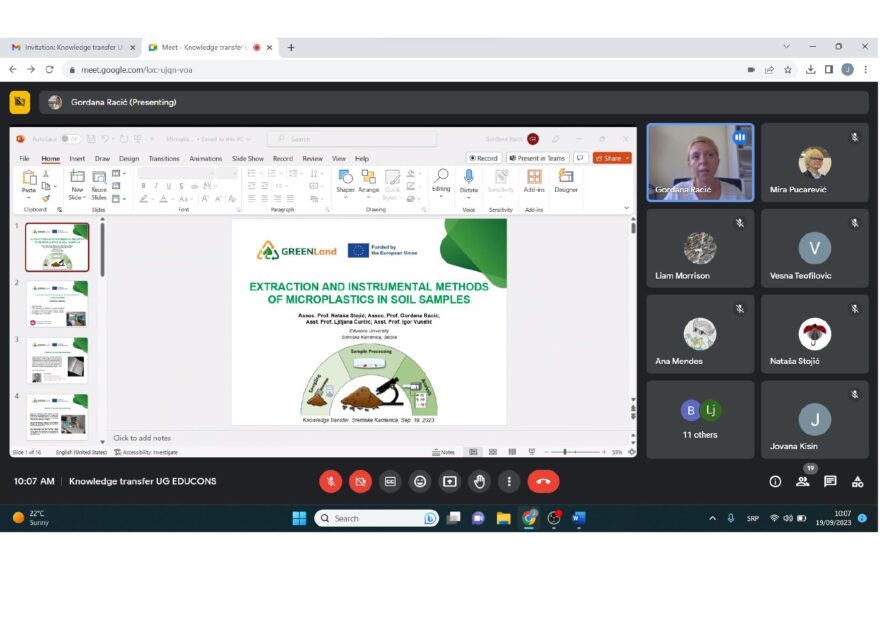Click the PowerPoint zoom slider
This screenshot has width=880, height=623.
coord(577,452)
